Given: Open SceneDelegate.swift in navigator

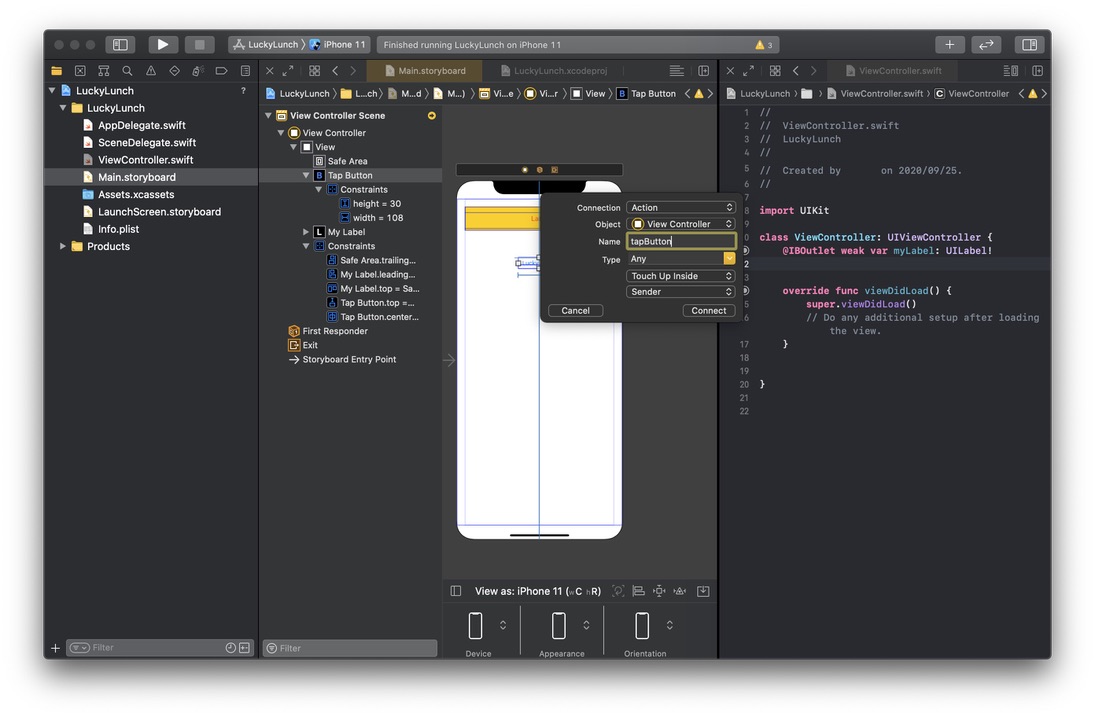Looking at the screenshot, I should [x=147, y=142].
